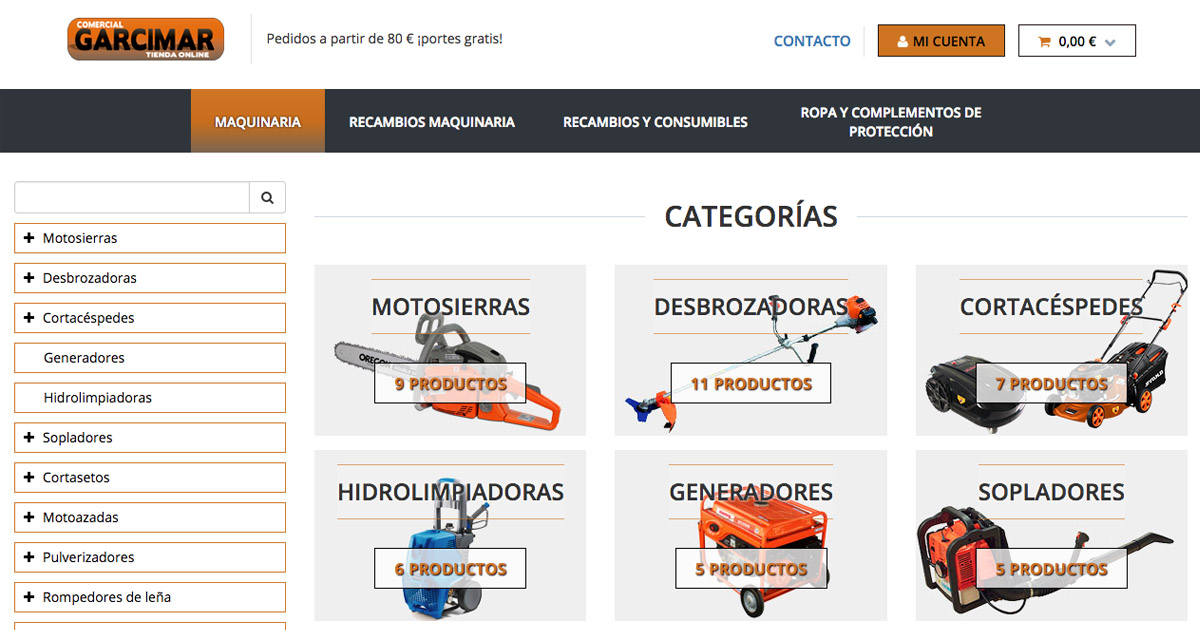Open the CONTACTO link
Screen dimensions: 1200x630
tap(811, 41)
